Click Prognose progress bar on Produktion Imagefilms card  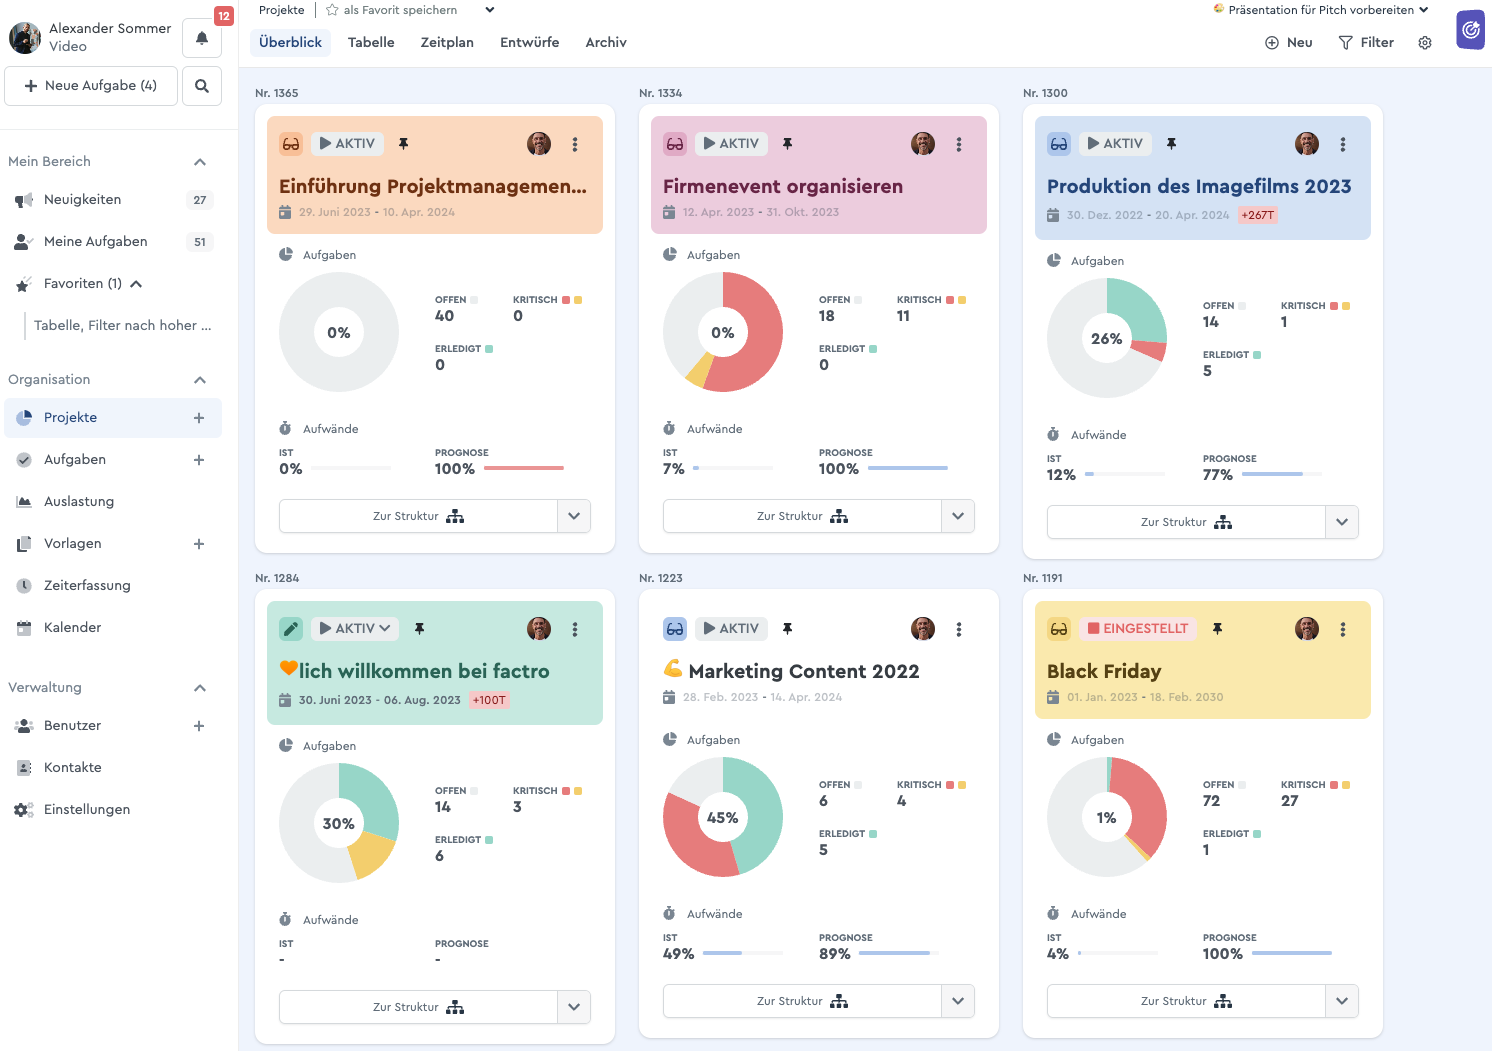pos(1282,474)
